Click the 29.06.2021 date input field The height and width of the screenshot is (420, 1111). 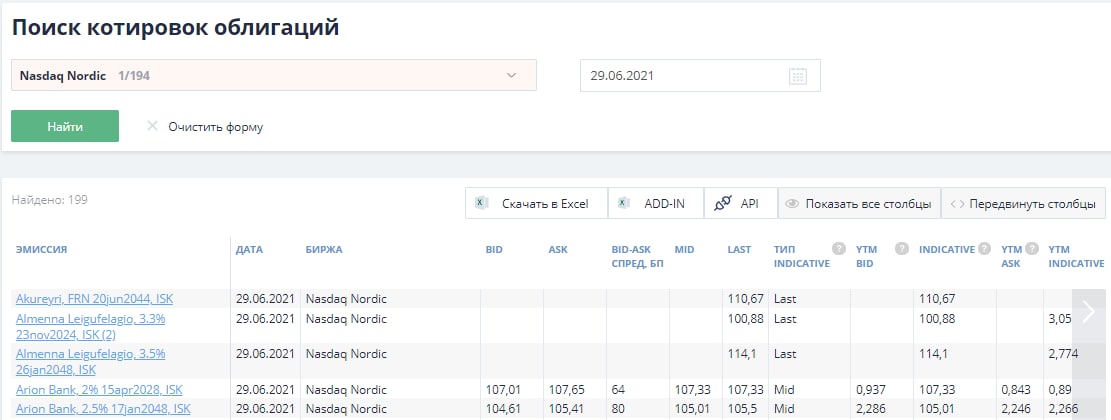pos(700,75)
